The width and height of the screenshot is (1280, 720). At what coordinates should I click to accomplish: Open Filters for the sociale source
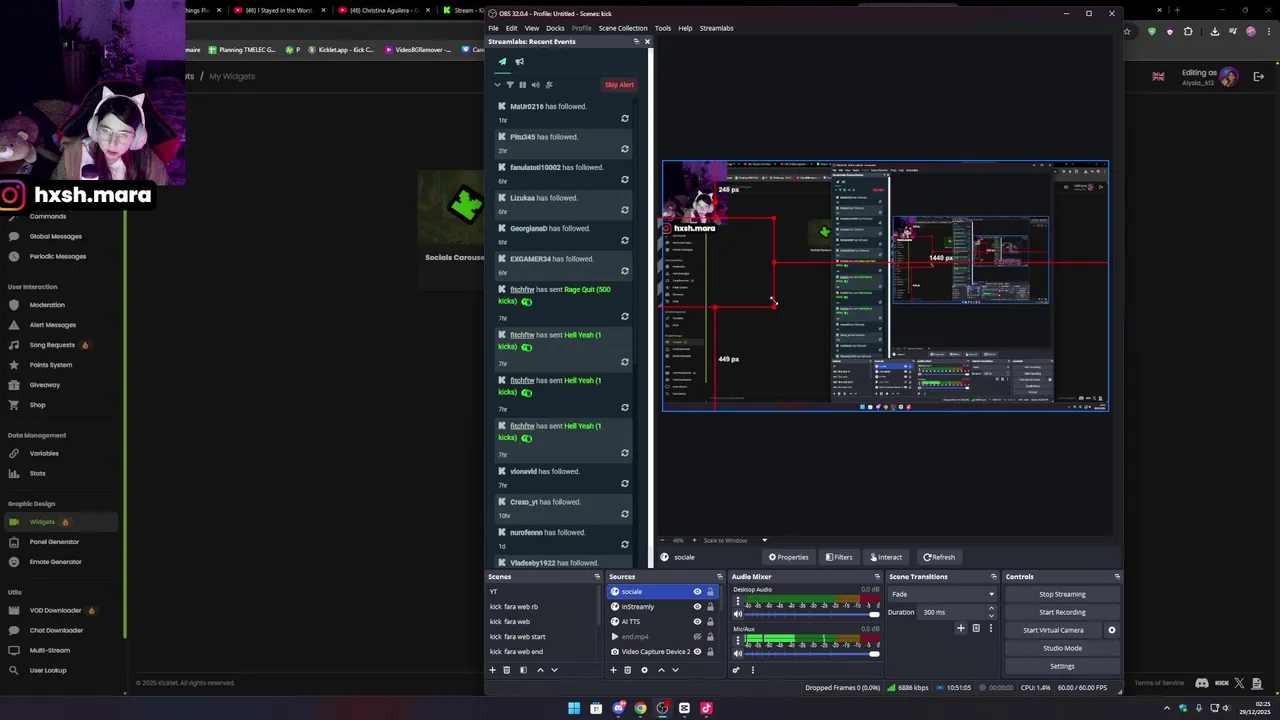coord(838,557)
